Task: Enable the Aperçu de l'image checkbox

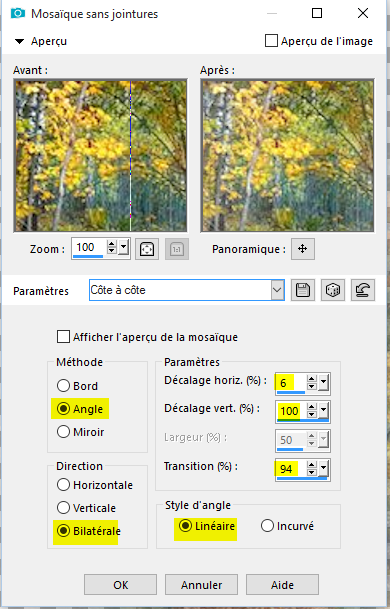Action: [271, 41]
